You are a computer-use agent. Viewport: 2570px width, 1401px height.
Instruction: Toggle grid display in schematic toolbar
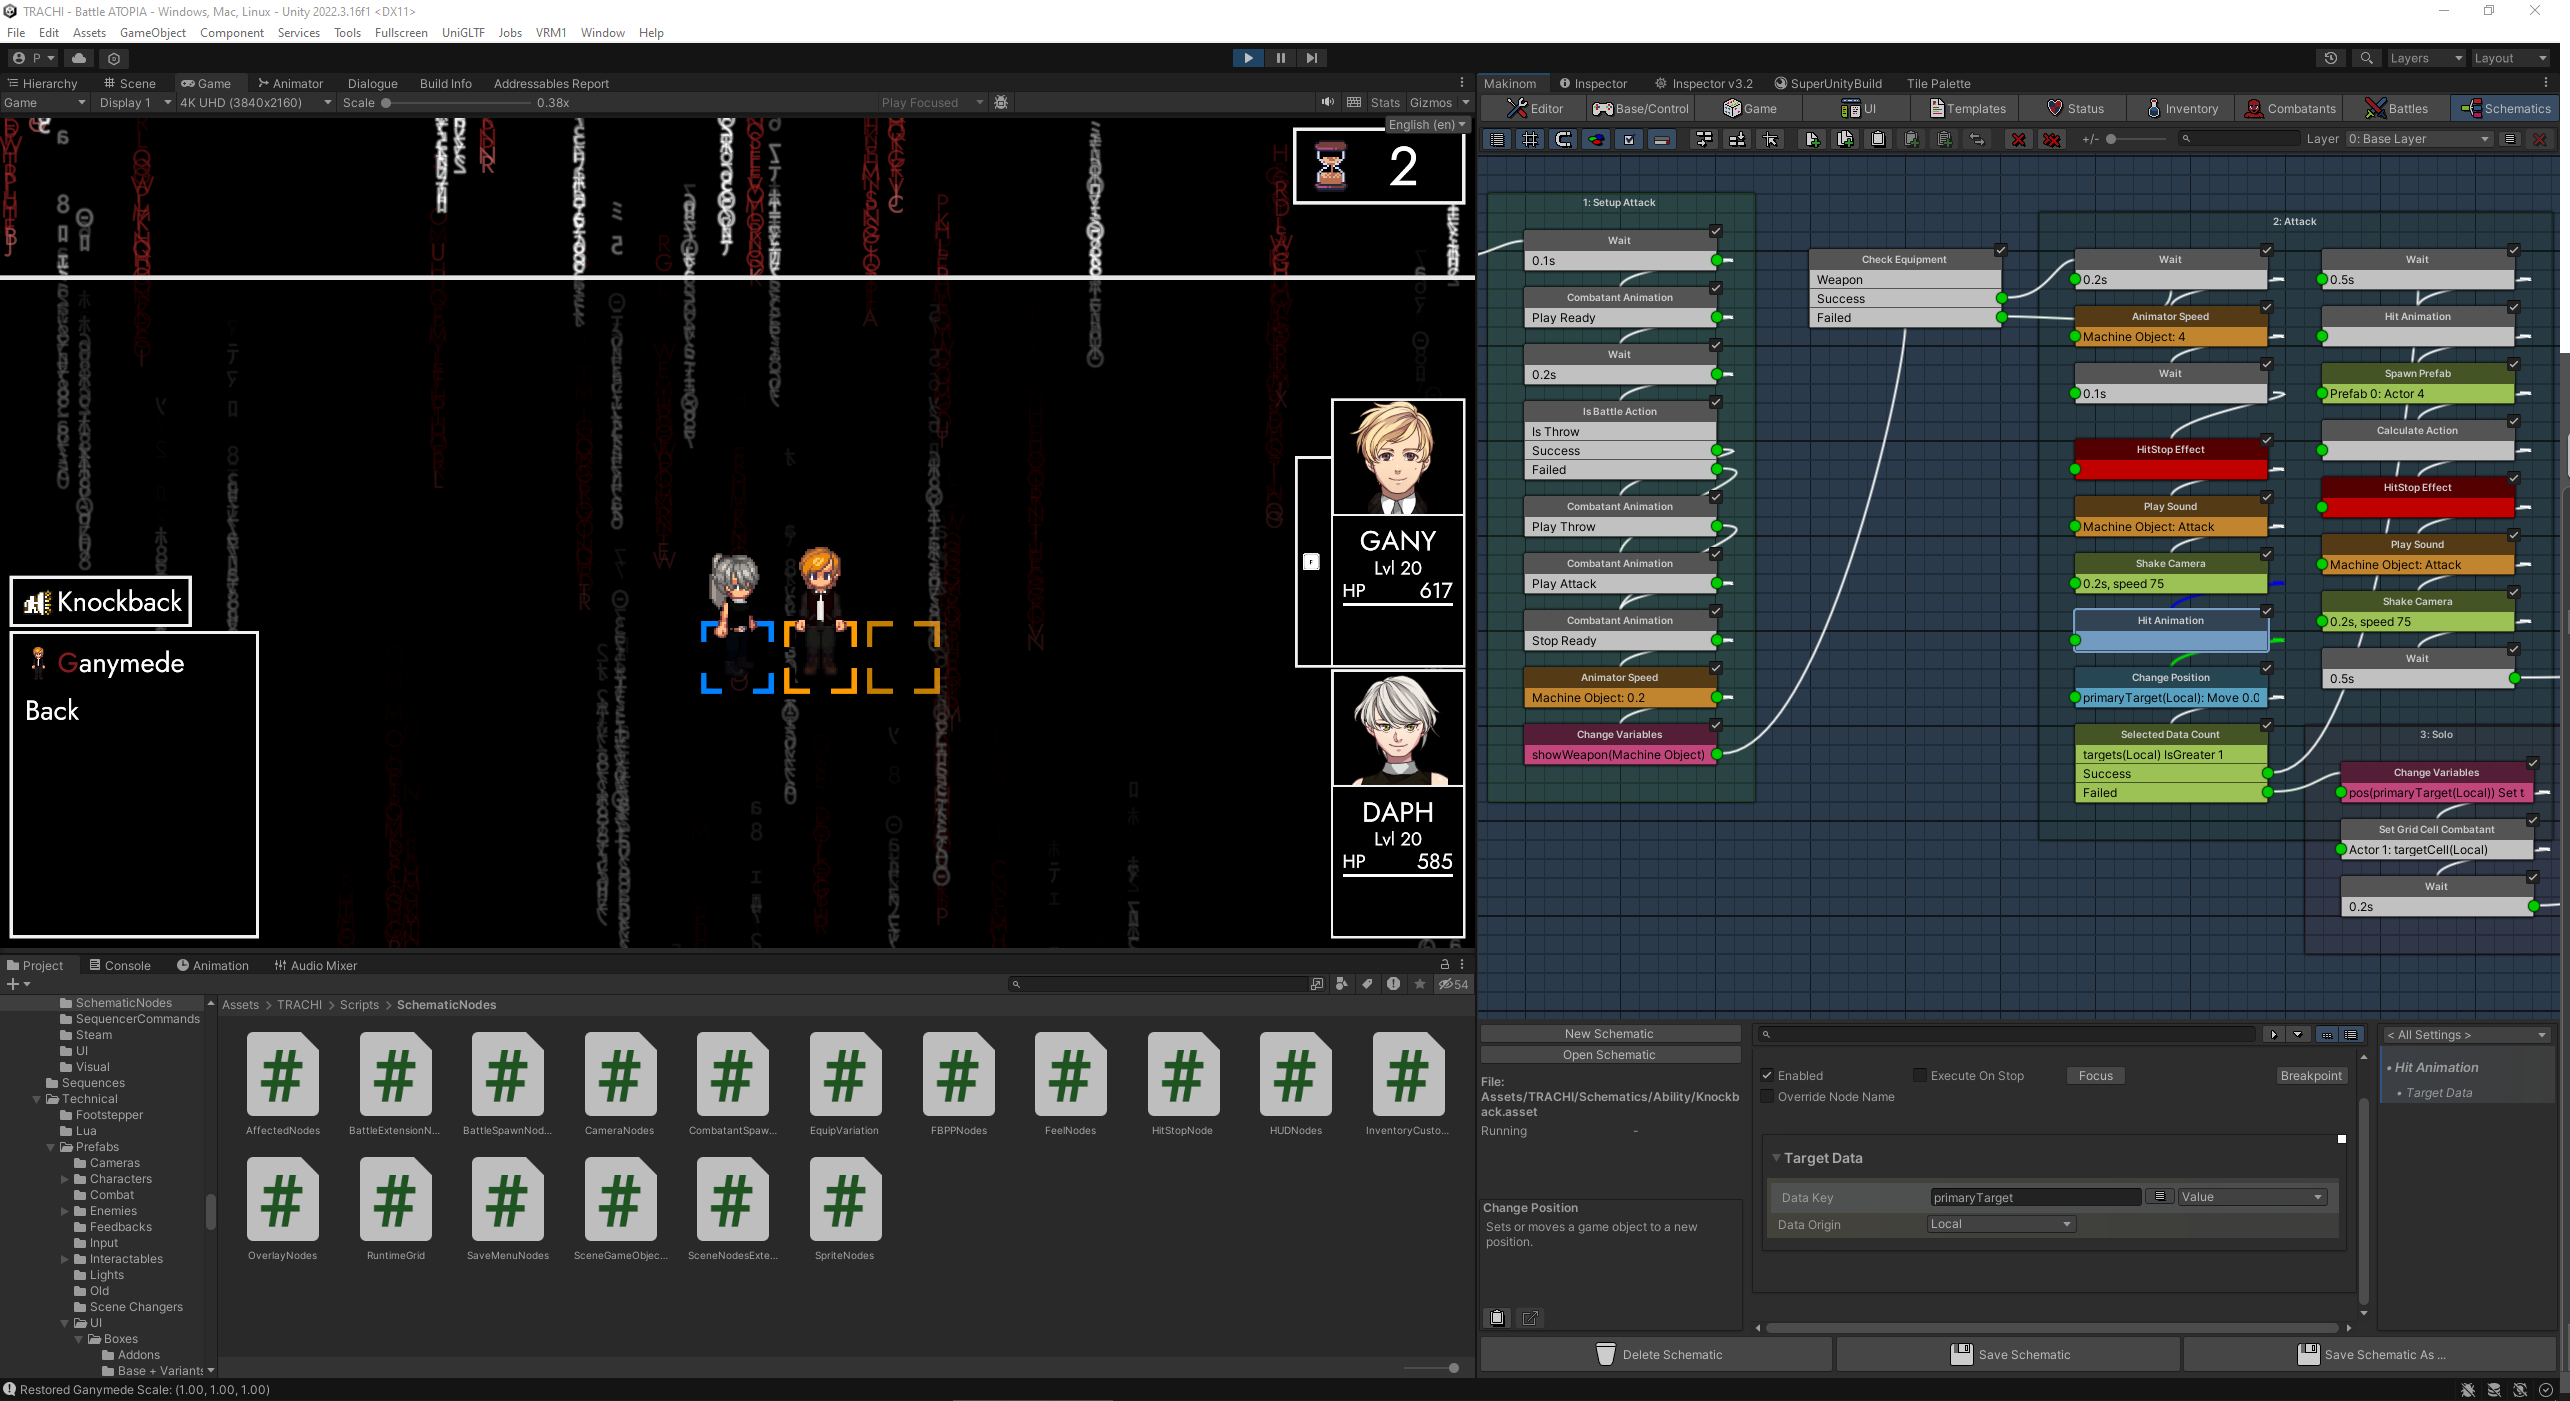coord(1530,139)
